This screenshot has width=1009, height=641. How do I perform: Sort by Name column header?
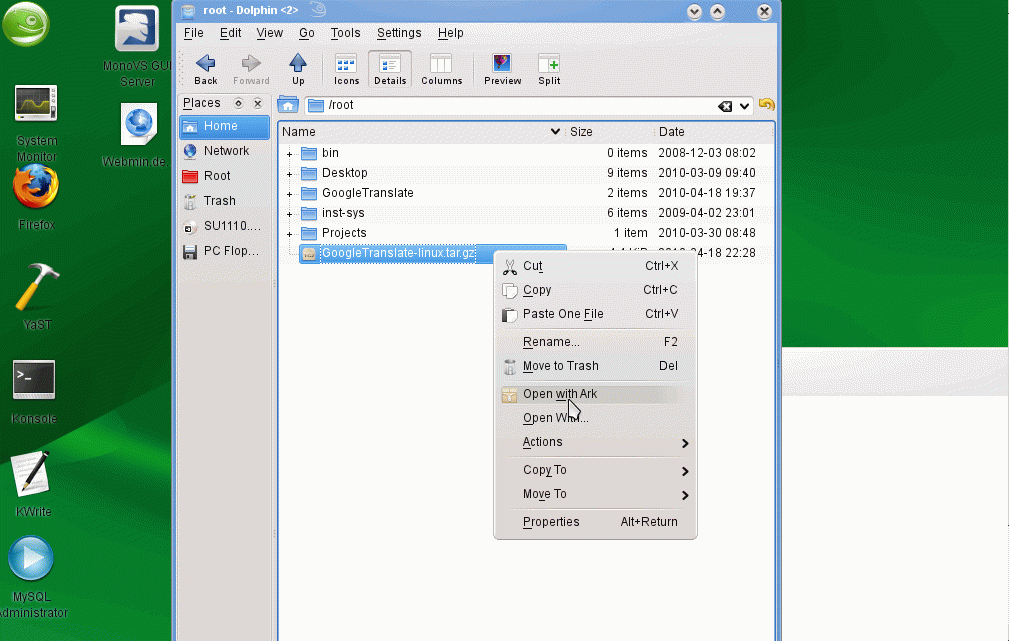pos(421,132)
